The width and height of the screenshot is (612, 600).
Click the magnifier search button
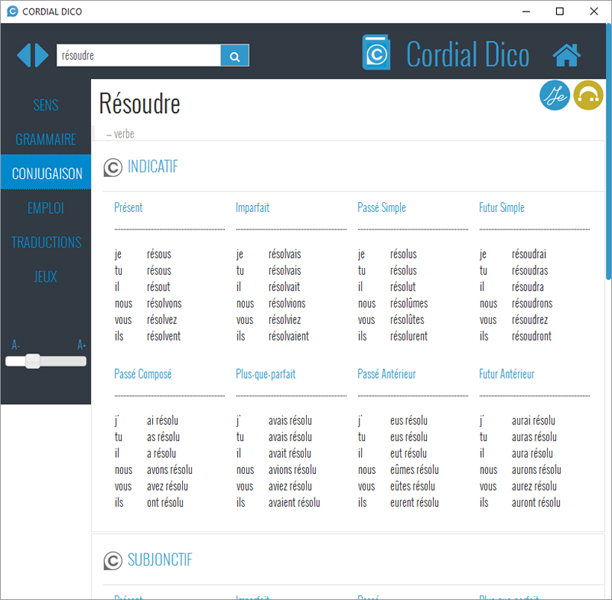tap(235, 56)
